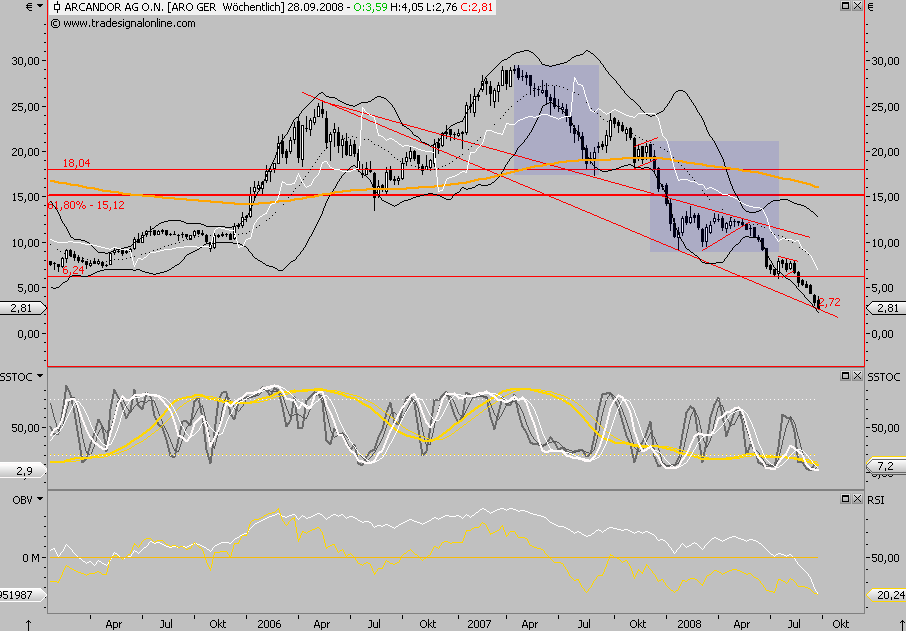Click the www.tradesignalonline.com copyright text
This screenshot has width=906, height=631.
(x=122, y=22)
